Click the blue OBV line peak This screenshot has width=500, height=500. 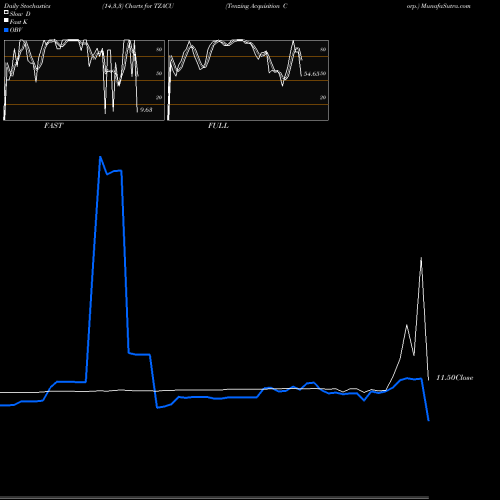100,157
